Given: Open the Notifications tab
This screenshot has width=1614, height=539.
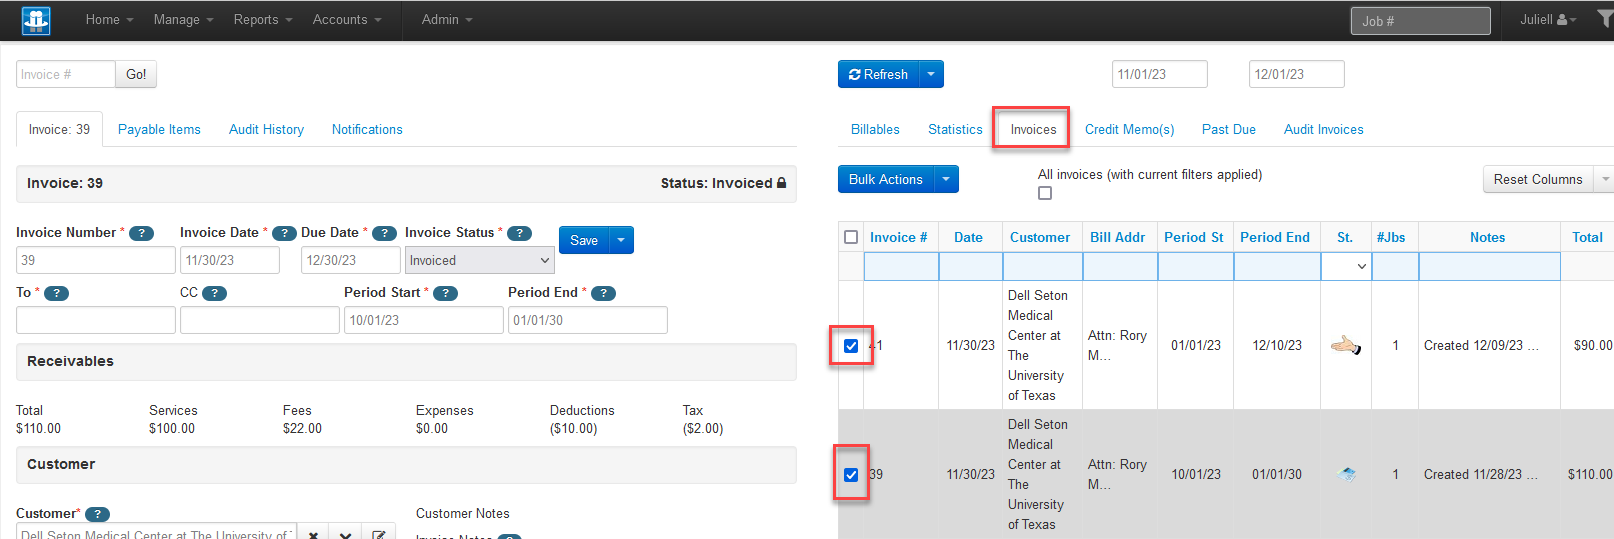Looking at the screenshot, I should tap(367, 129).
